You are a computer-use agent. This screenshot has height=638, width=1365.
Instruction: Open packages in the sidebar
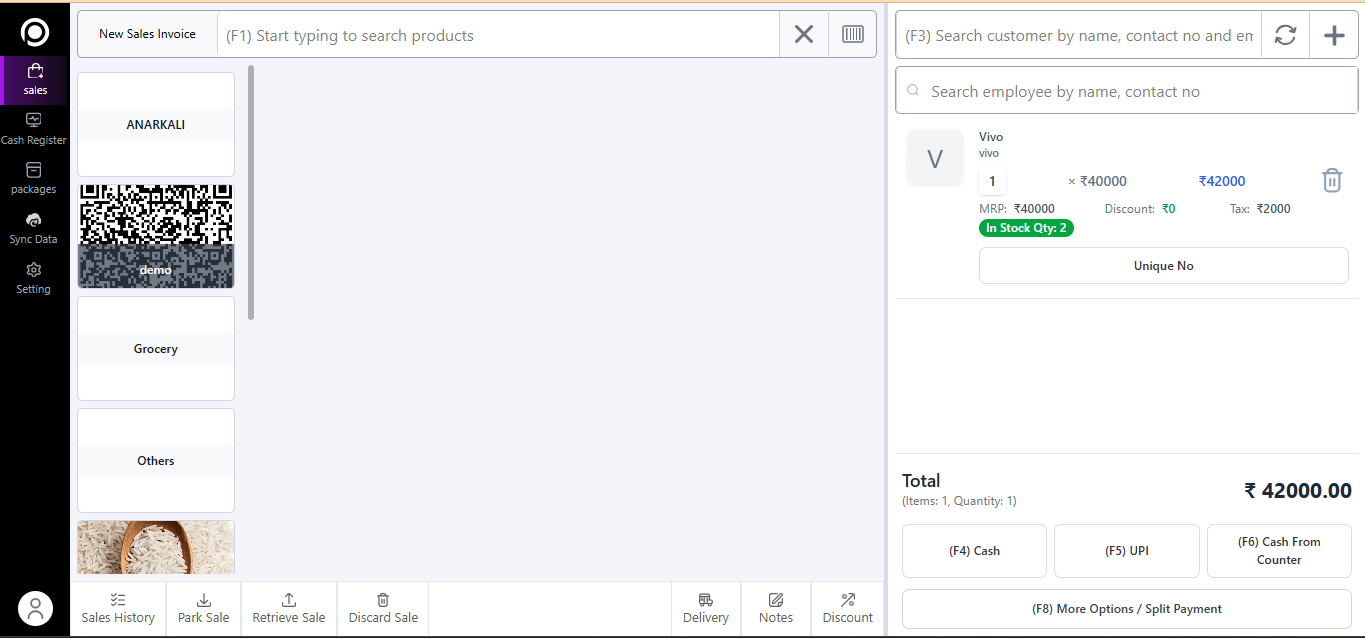[34, 179]
